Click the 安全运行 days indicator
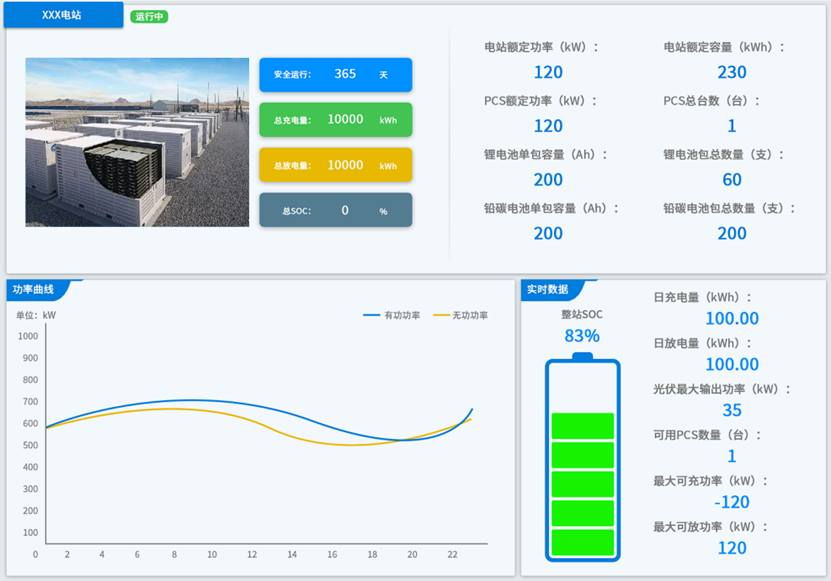Viewport: 831px width, 581px height. (x=337, y=74)
